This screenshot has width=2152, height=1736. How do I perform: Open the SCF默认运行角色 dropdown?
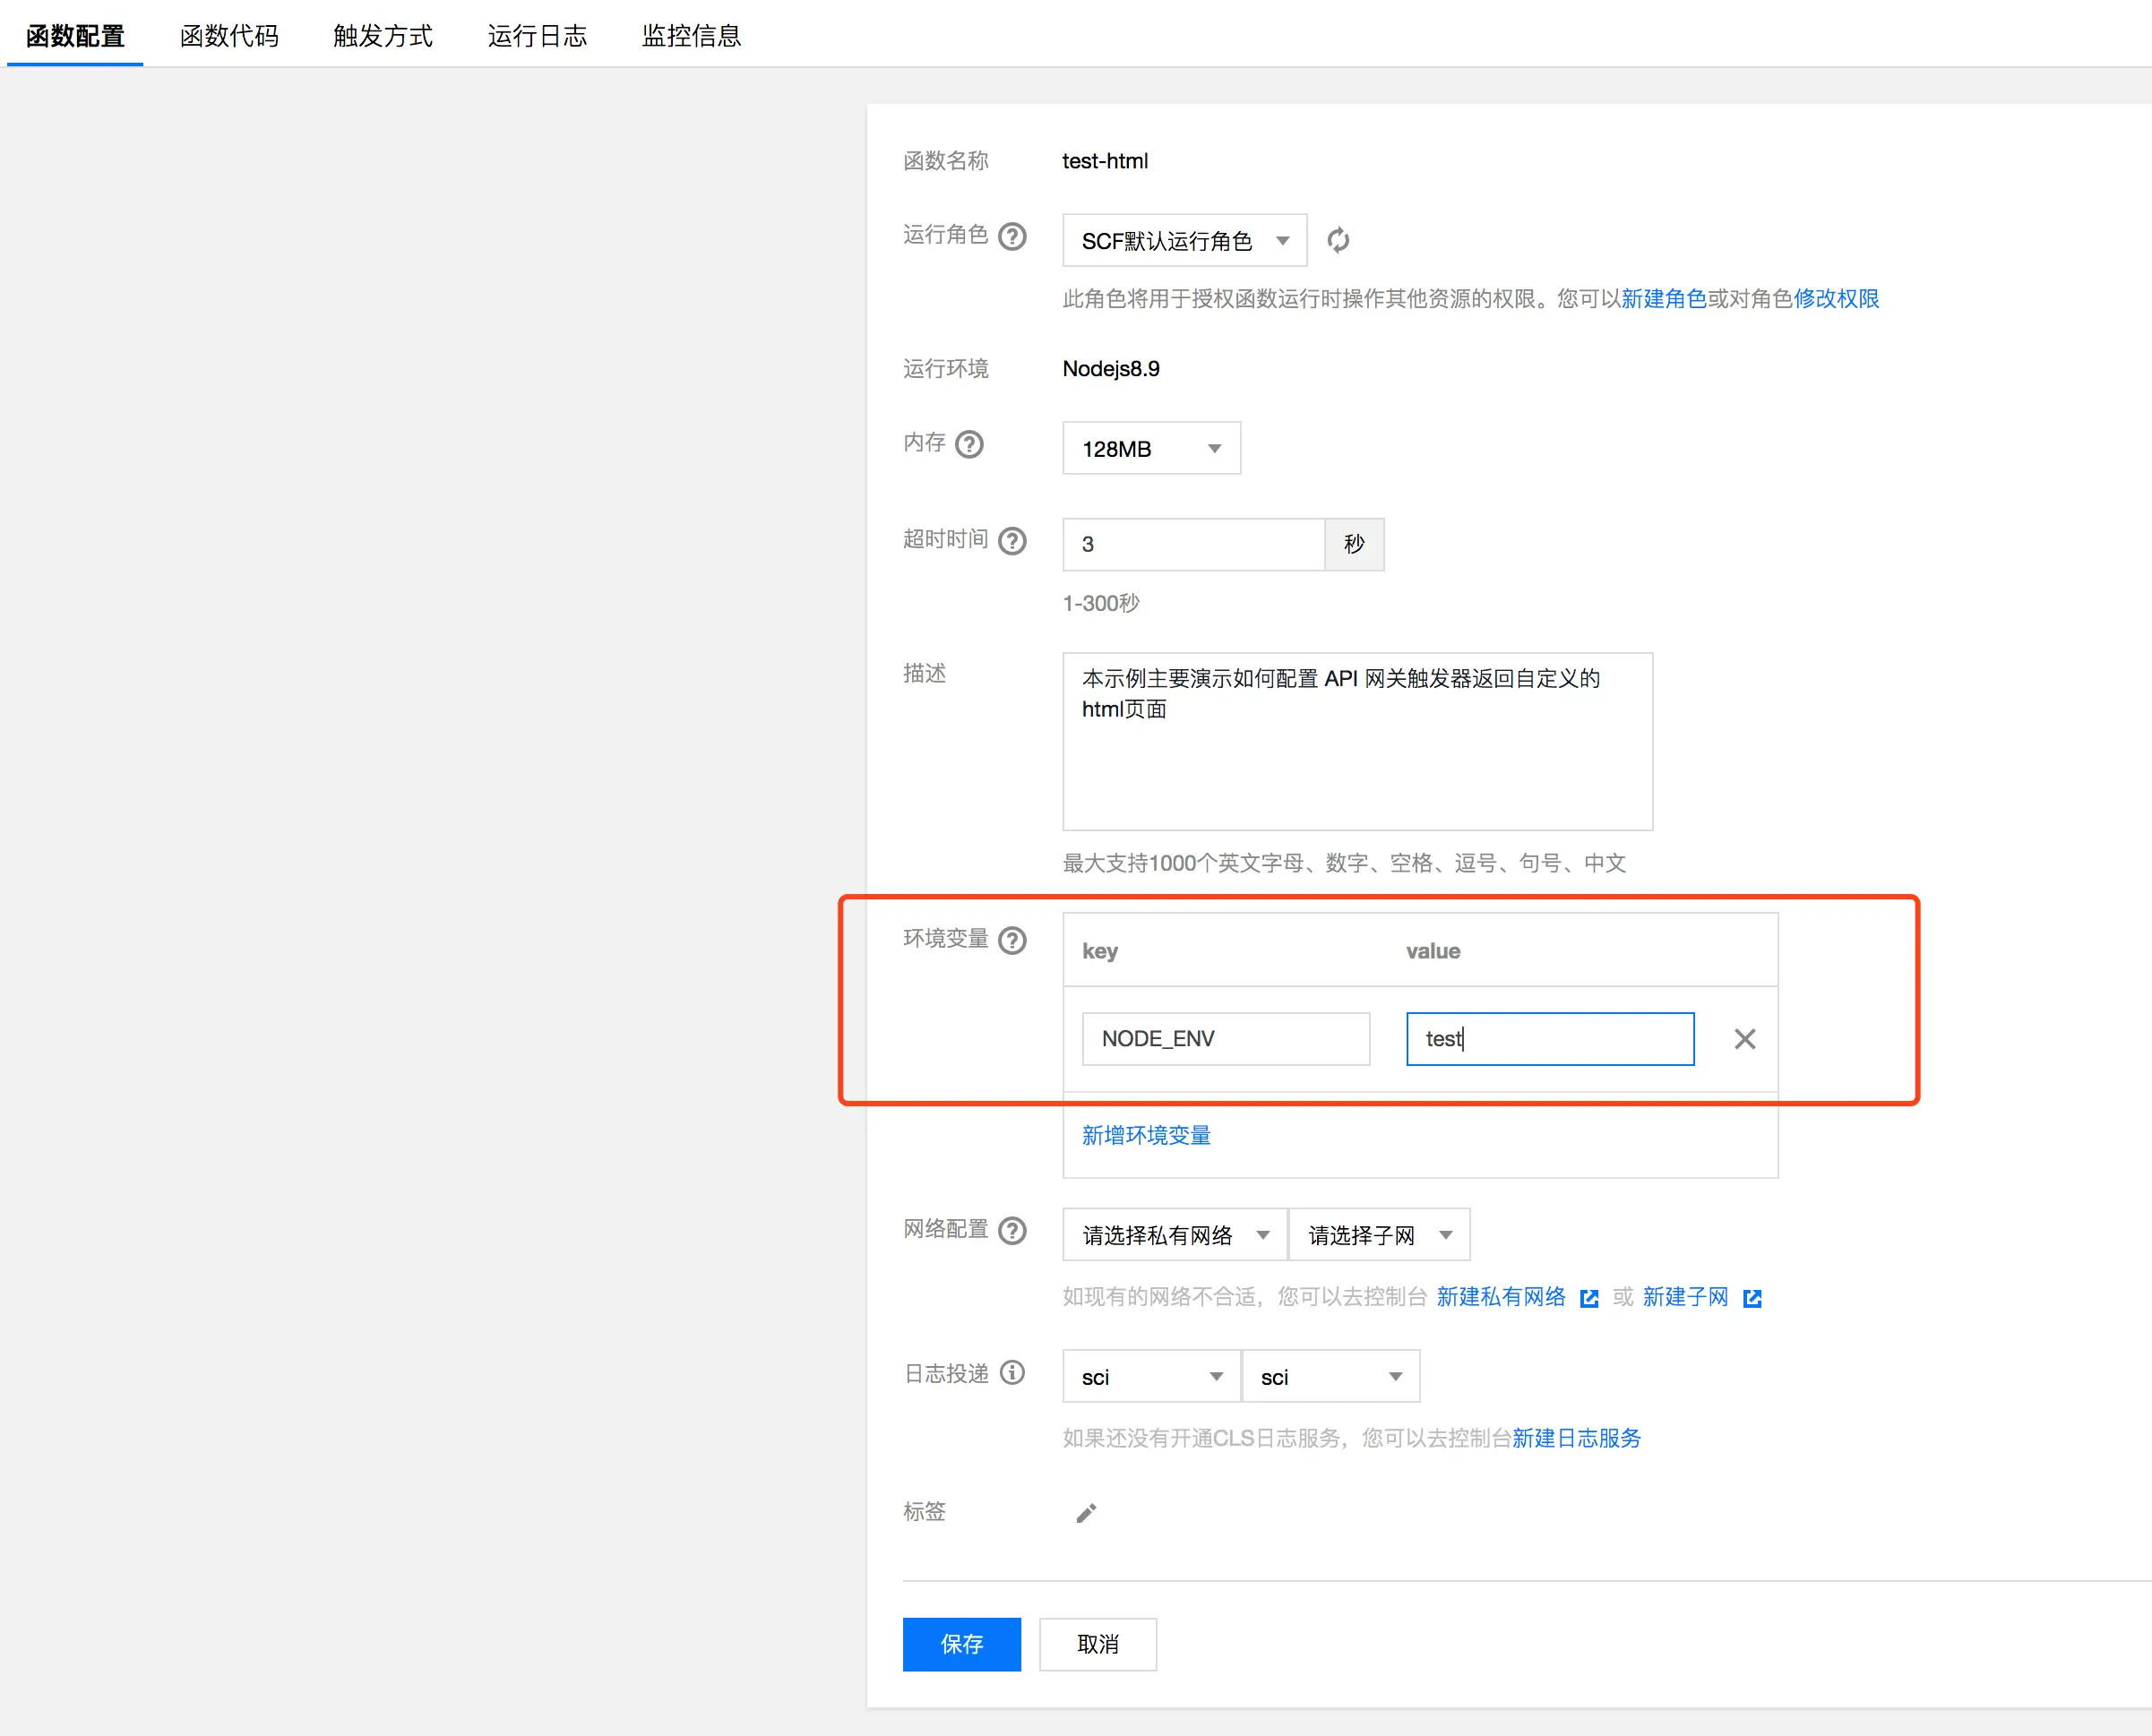pos(1184,241)
